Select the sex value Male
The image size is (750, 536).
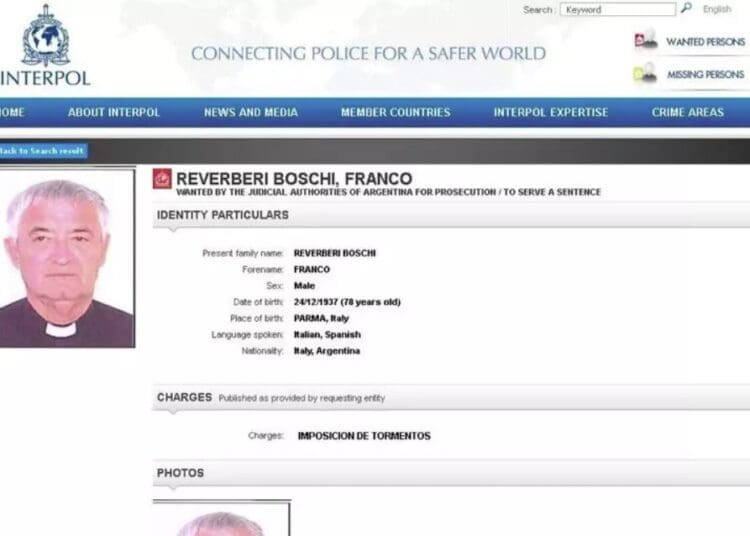pos(304,286)
